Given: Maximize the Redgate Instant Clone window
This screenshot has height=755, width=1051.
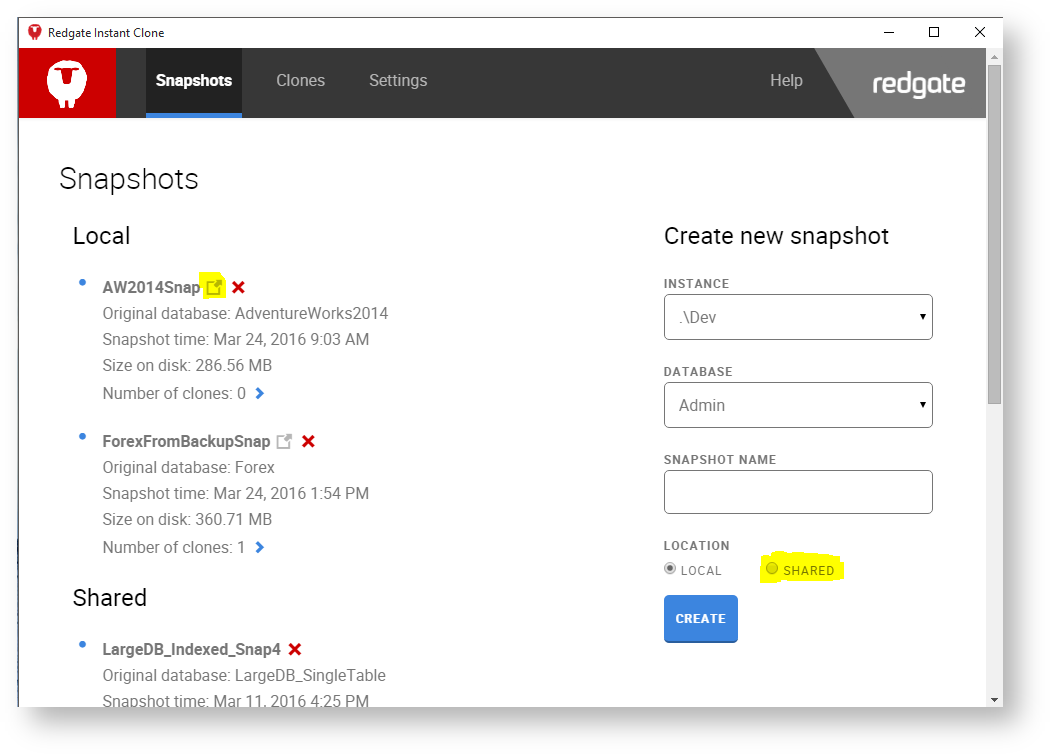Looking at the screenshot, I should click(x=934, y=32).
